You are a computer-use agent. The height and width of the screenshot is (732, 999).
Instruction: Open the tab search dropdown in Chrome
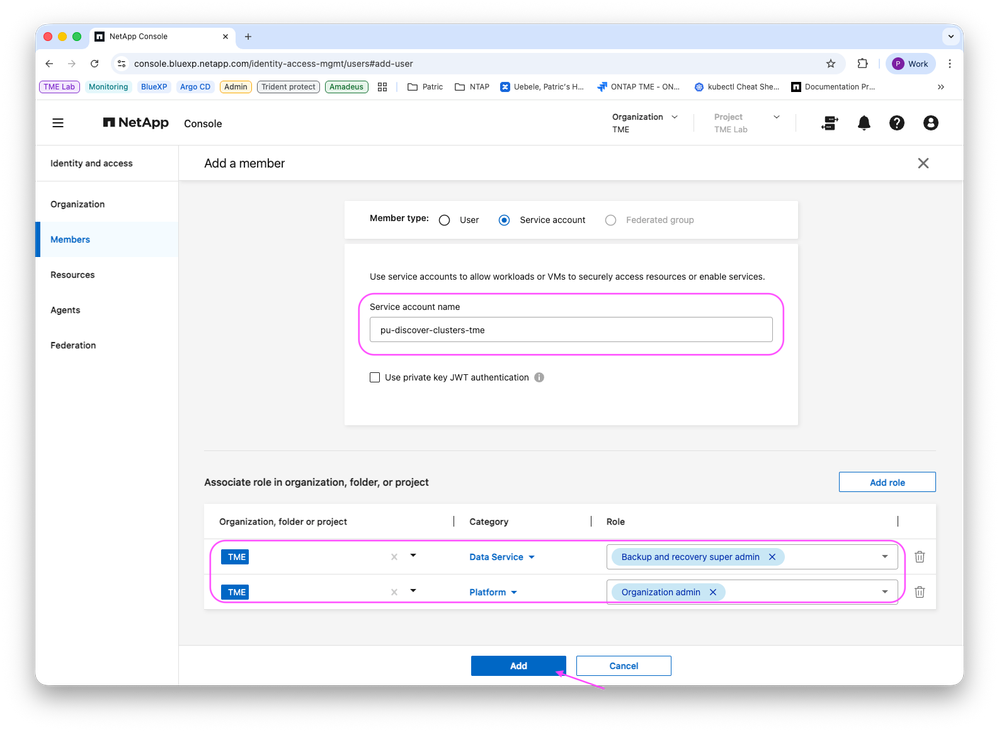point(951,36)
